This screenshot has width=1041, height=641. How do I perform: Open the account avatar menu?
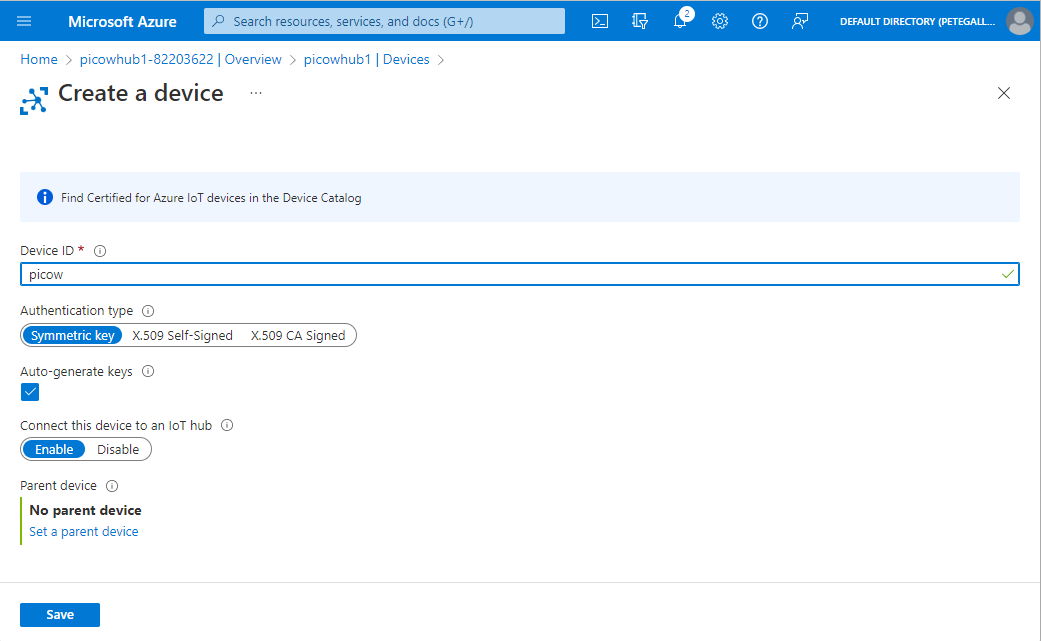coord(1019,21)
